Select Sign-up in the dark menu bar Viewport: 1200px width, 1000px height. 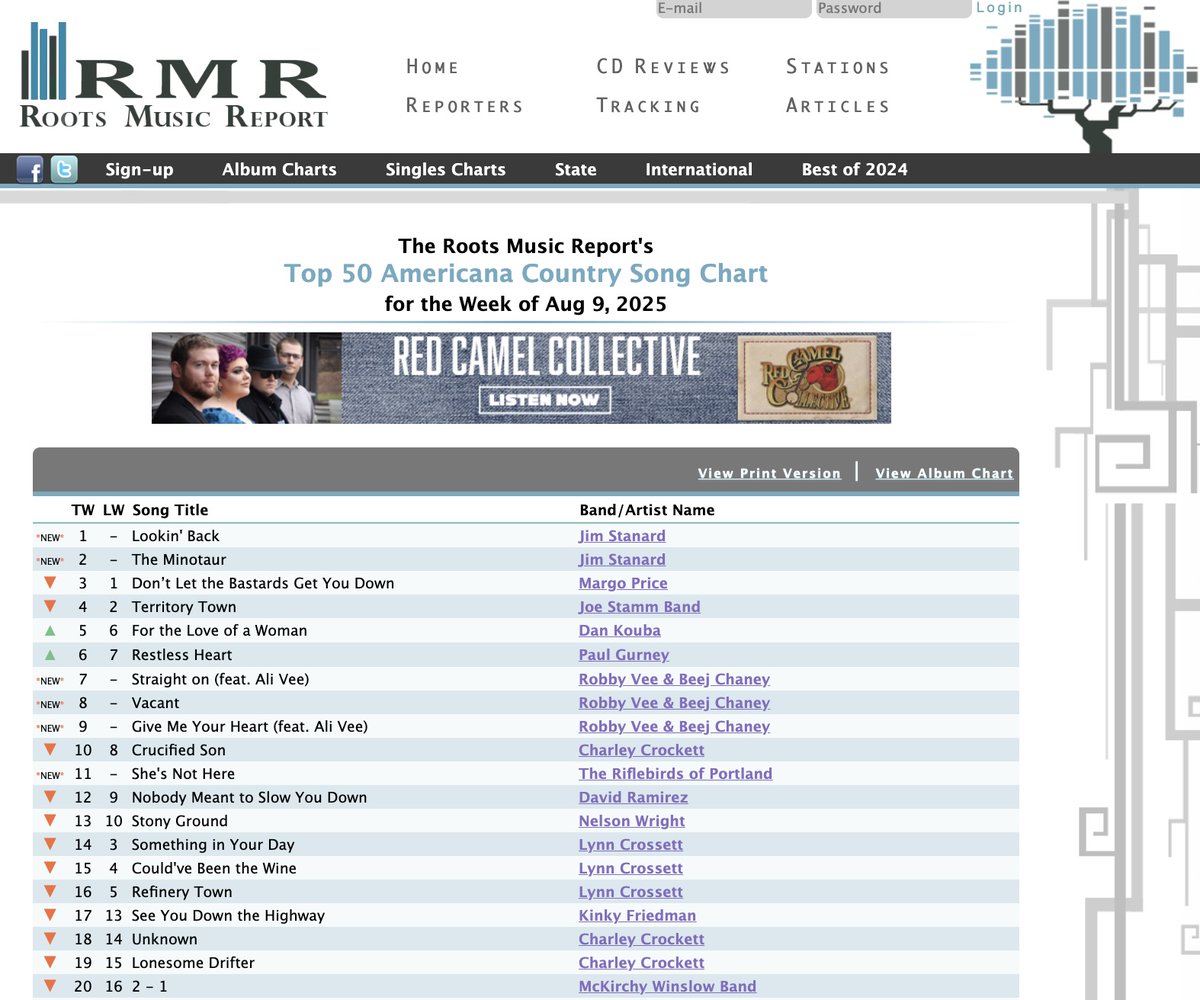tap(140, 170)
